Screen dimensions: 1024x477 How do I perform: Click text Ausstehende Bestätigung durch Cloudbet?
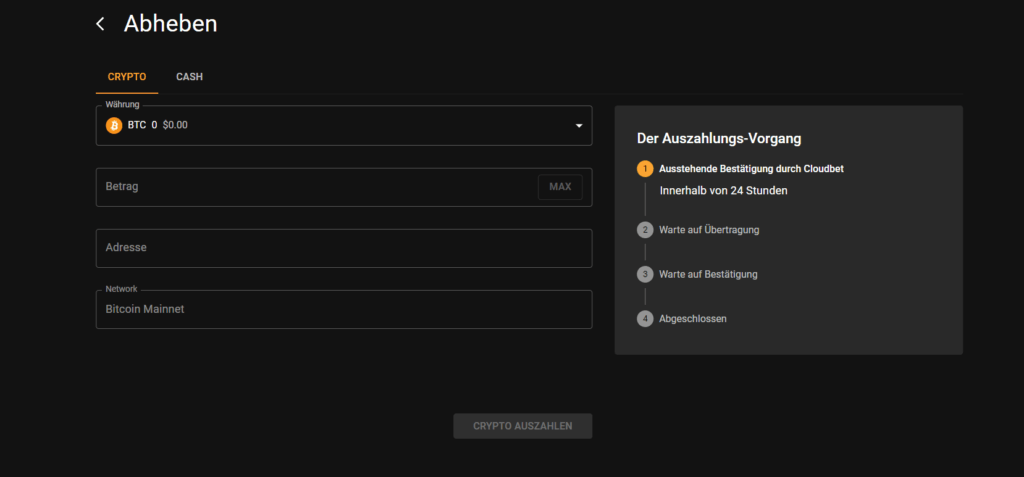pos(752,169)
